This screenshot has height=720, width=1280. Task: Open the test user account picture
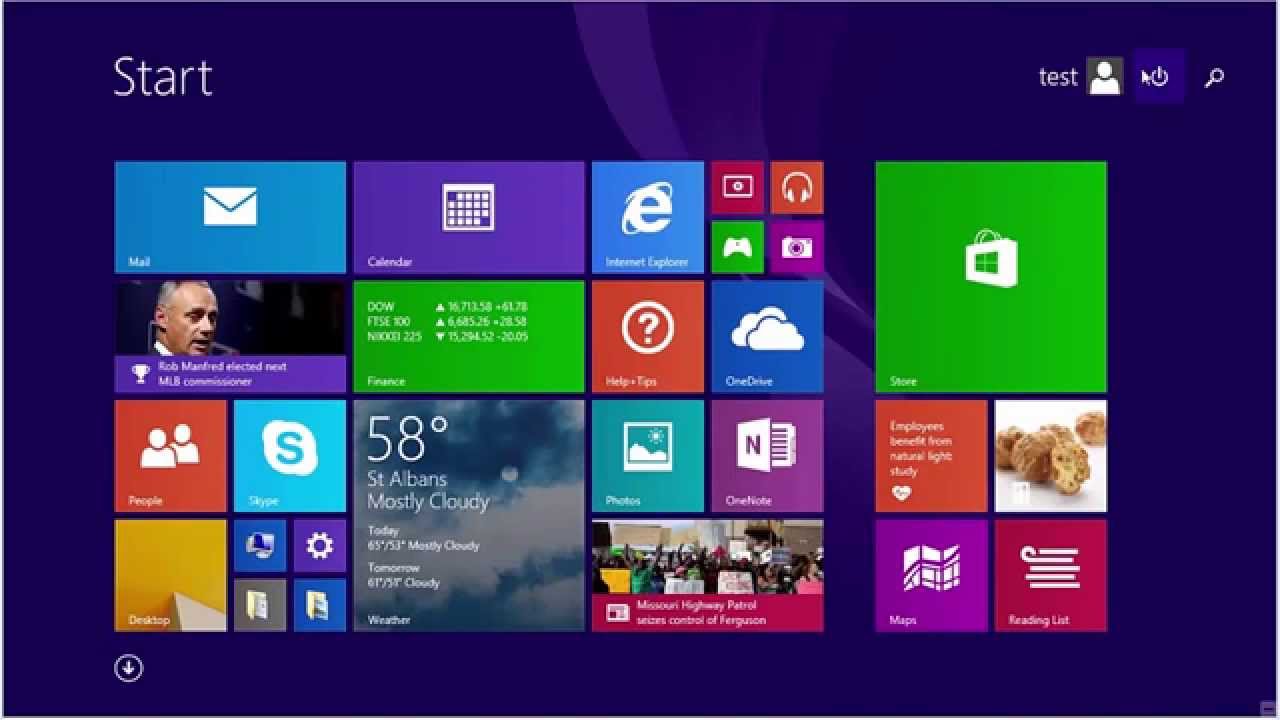tap(1104, 76)
